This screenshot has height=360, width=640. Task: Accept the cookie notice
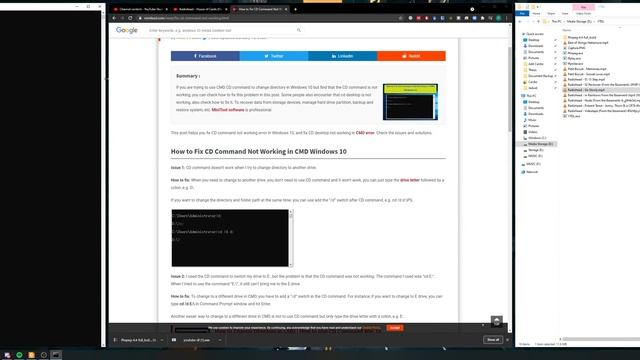coord(395,328)
